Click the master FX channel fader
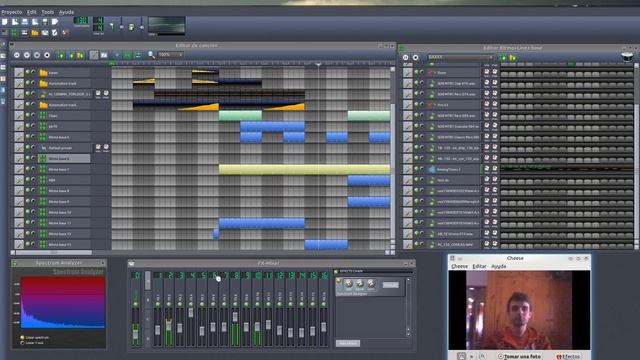This screenshot has width=640, height=360. pos(136,335)
